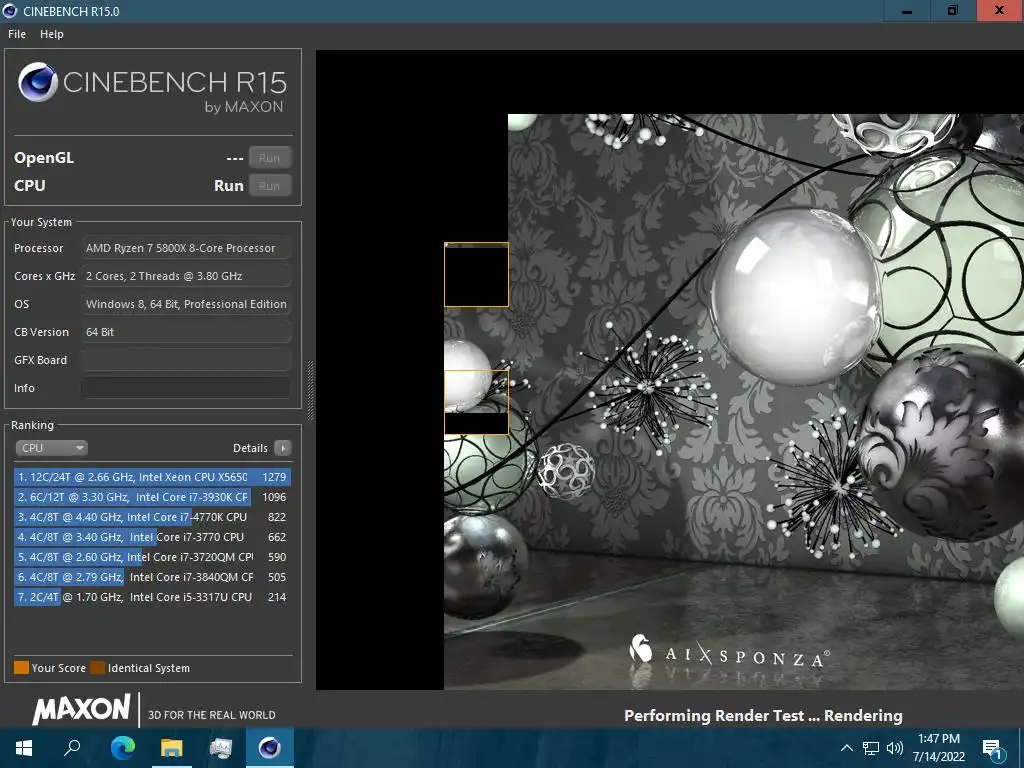
Task: Click the brown Identical System swatch
Action: pyautogui.click(x=97, y=667)
